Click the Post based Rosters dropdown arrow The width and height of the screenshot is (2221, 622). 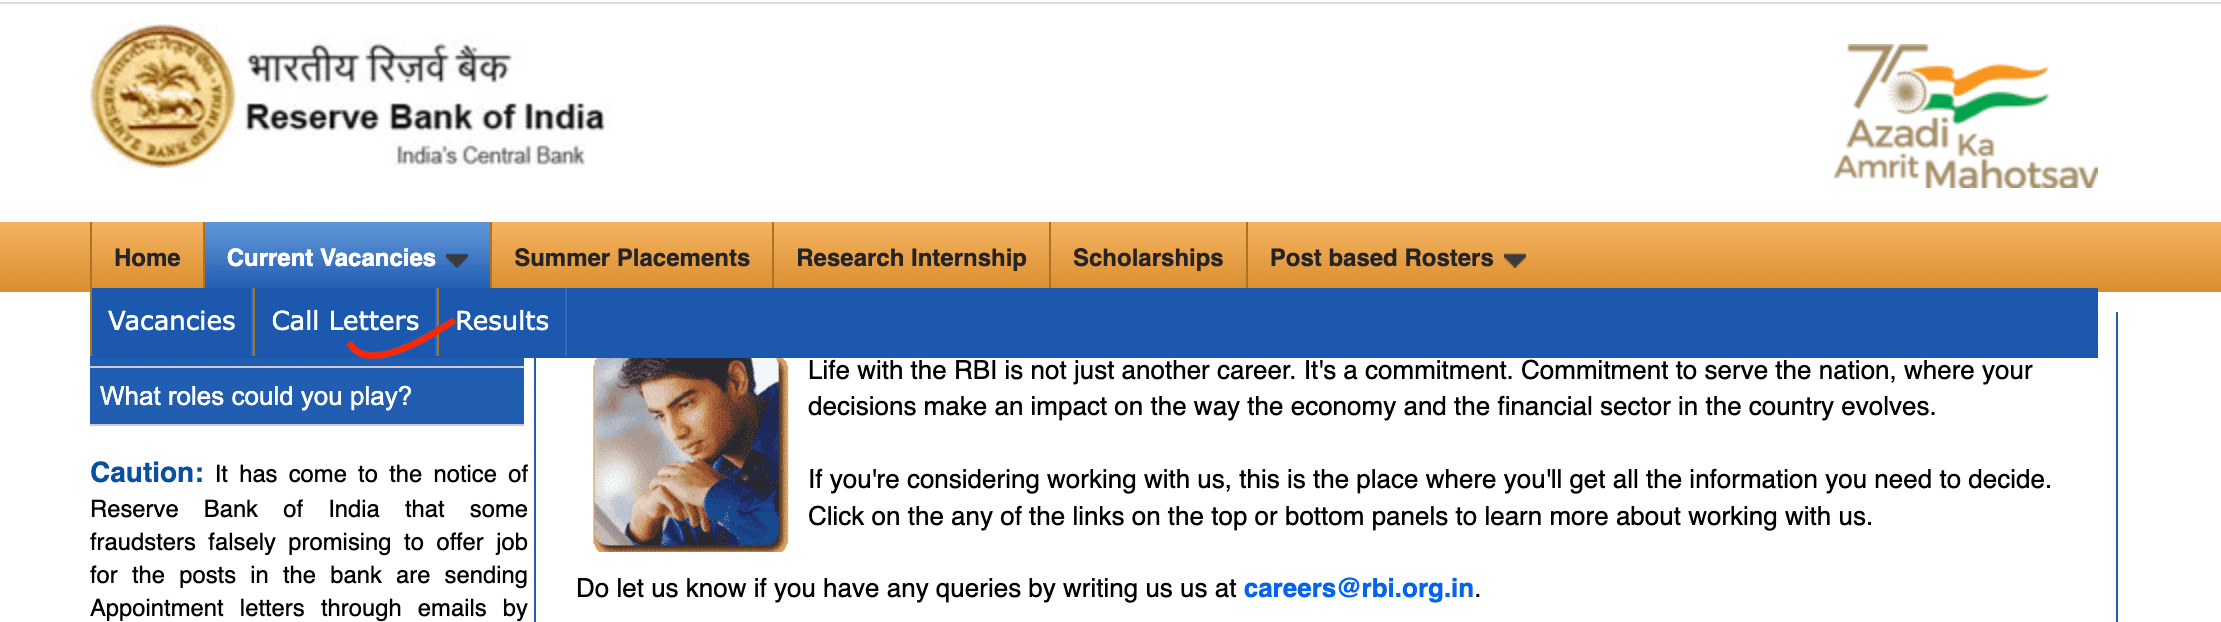[1515, 260]
